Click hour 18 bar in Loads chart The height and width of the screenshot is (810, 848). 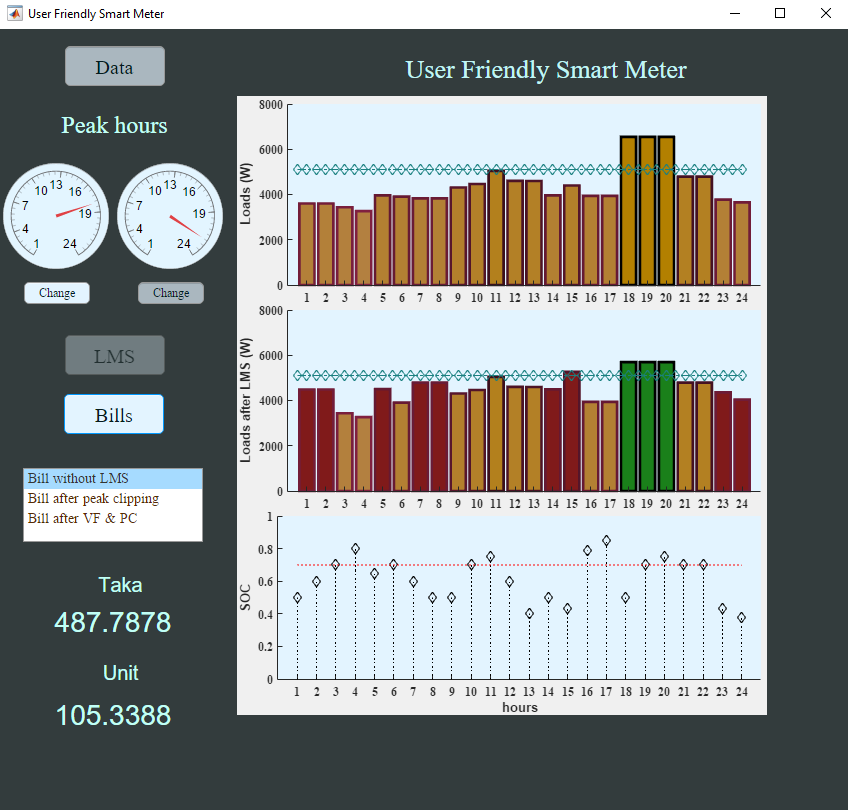click(x=628, y=212)
